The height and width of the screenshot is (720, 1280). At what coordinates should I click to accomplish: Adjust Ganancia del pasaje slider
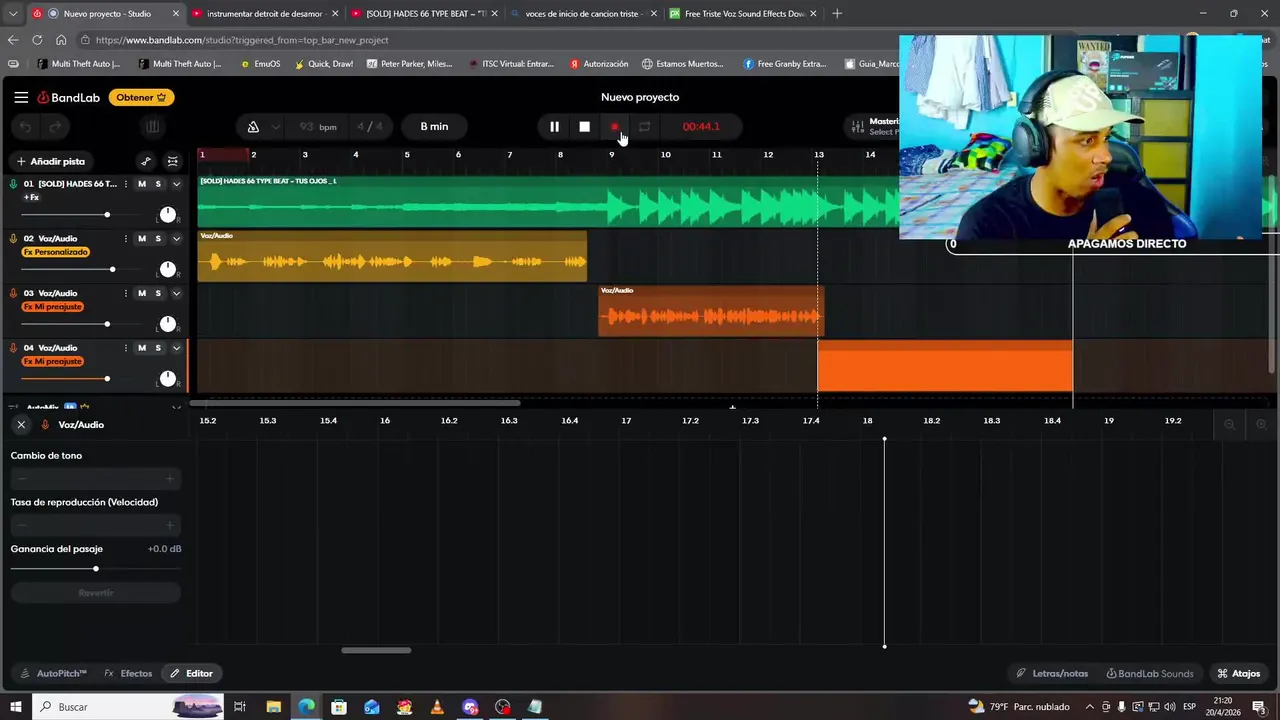[x=95, y=569]
